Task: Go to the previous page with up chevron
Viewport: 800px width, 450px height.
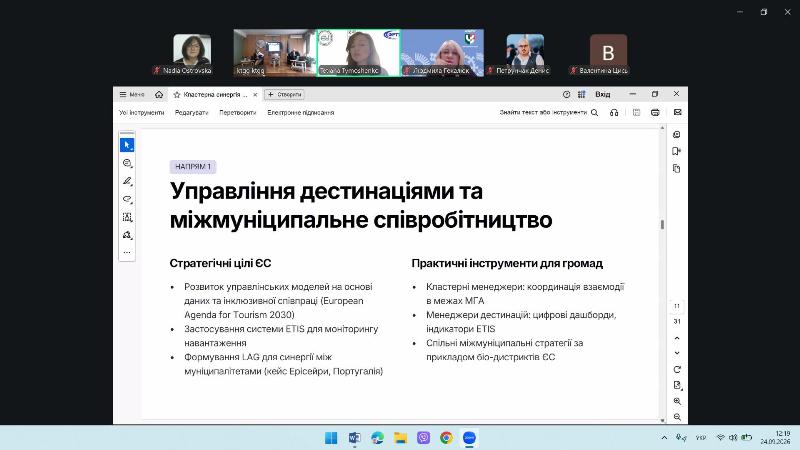Action: [x=677, y=338]
